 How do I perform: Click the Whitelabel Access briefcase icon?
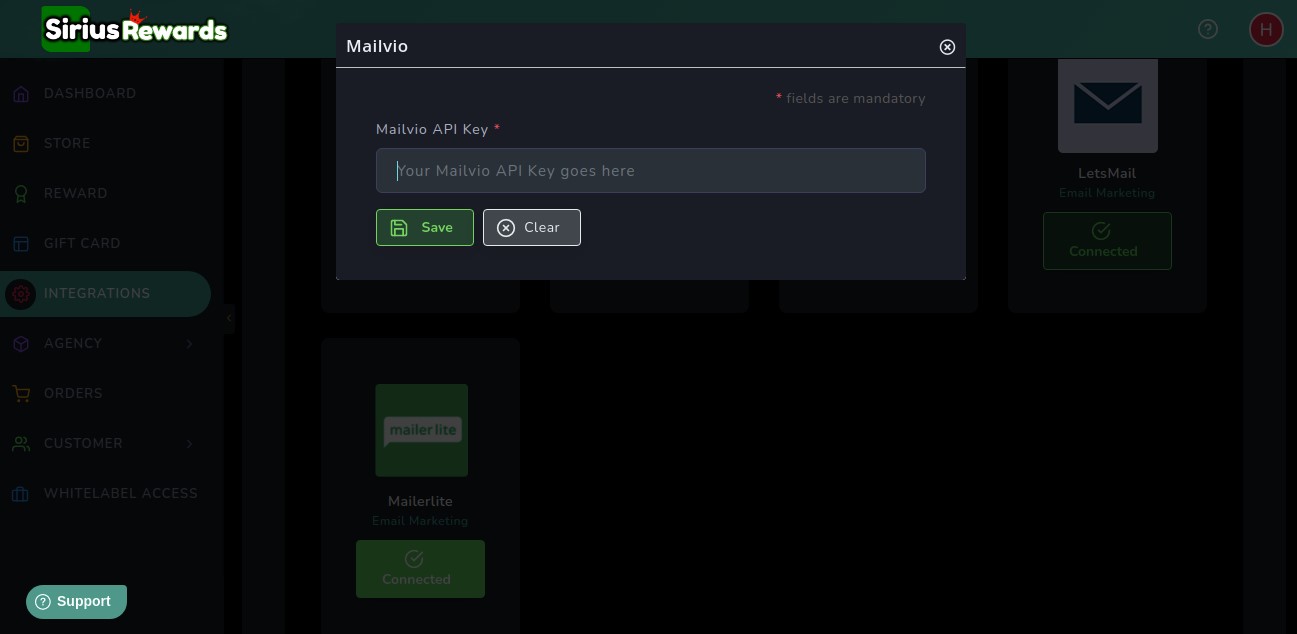click(x=21, y=494)
